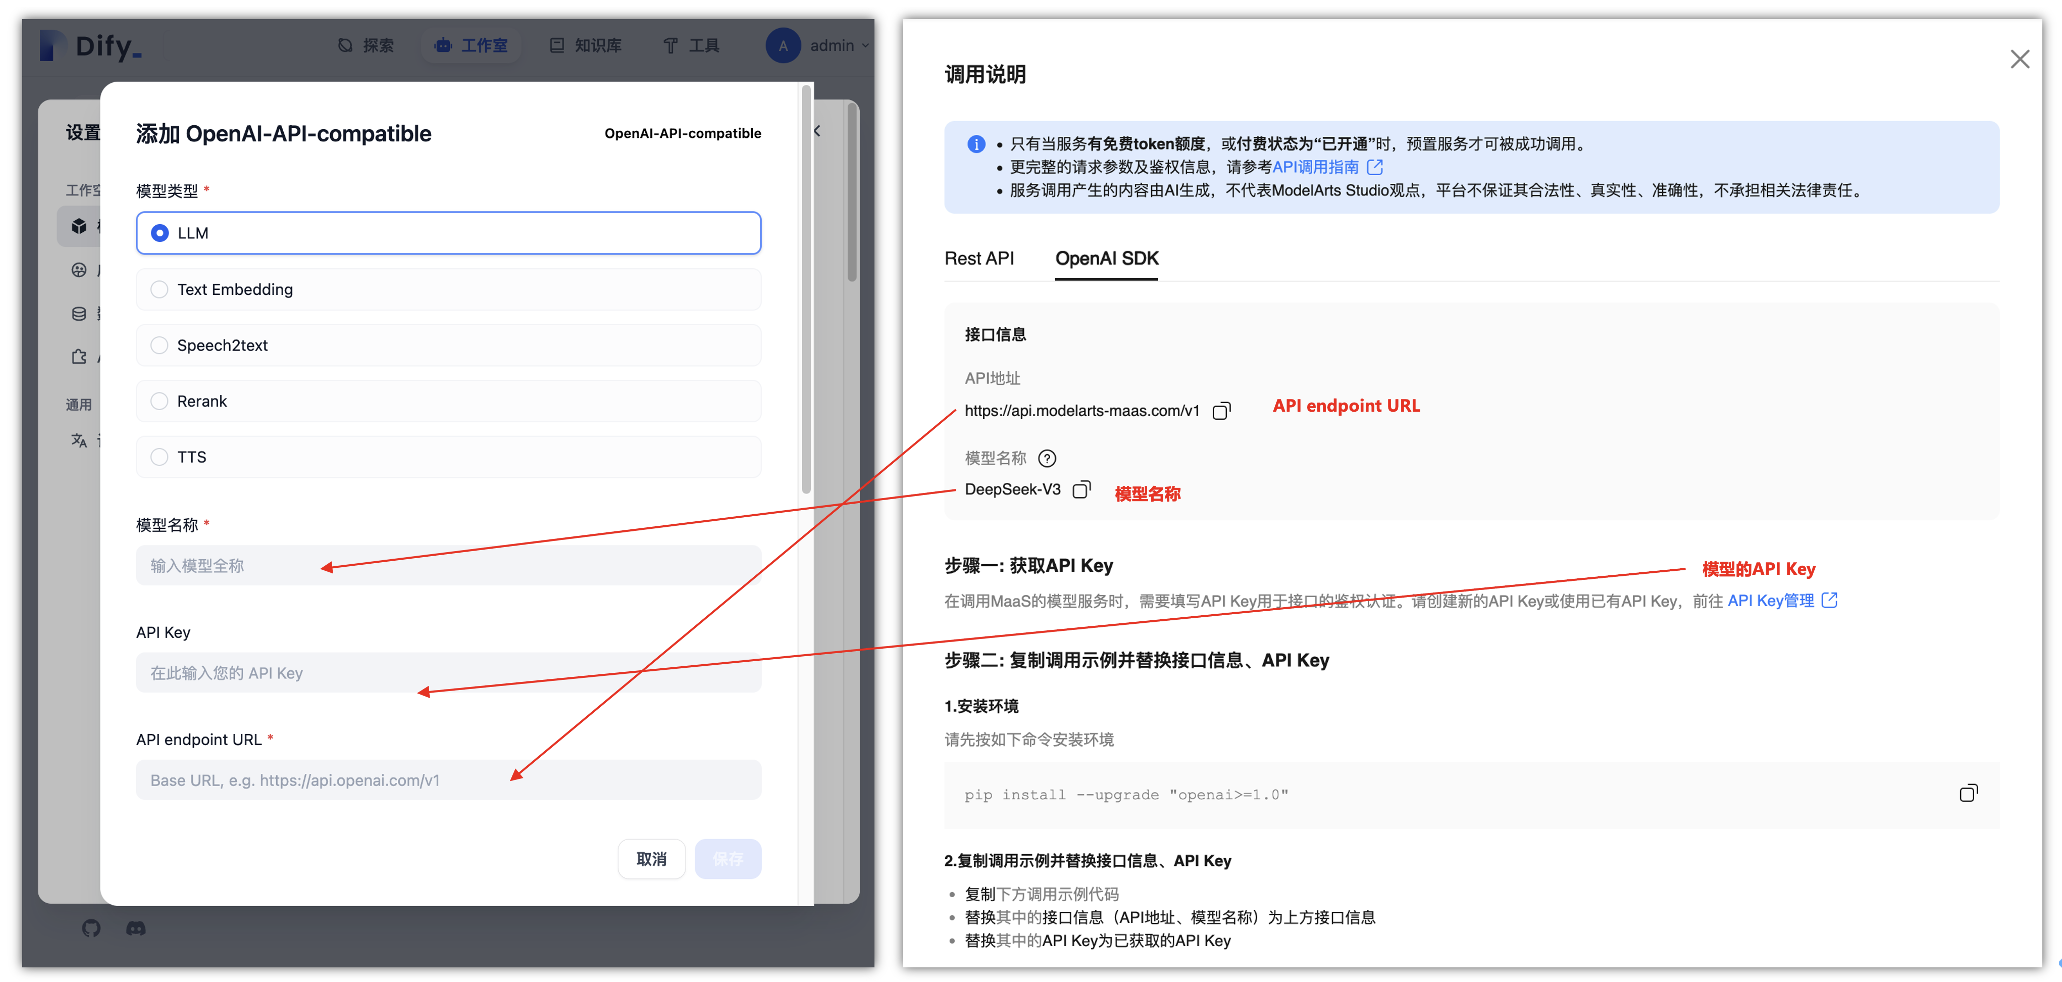Click the 模型名称 help question icon
Screen dimensions: 2062x982
pyautogui.click(x=1047, y=459)
